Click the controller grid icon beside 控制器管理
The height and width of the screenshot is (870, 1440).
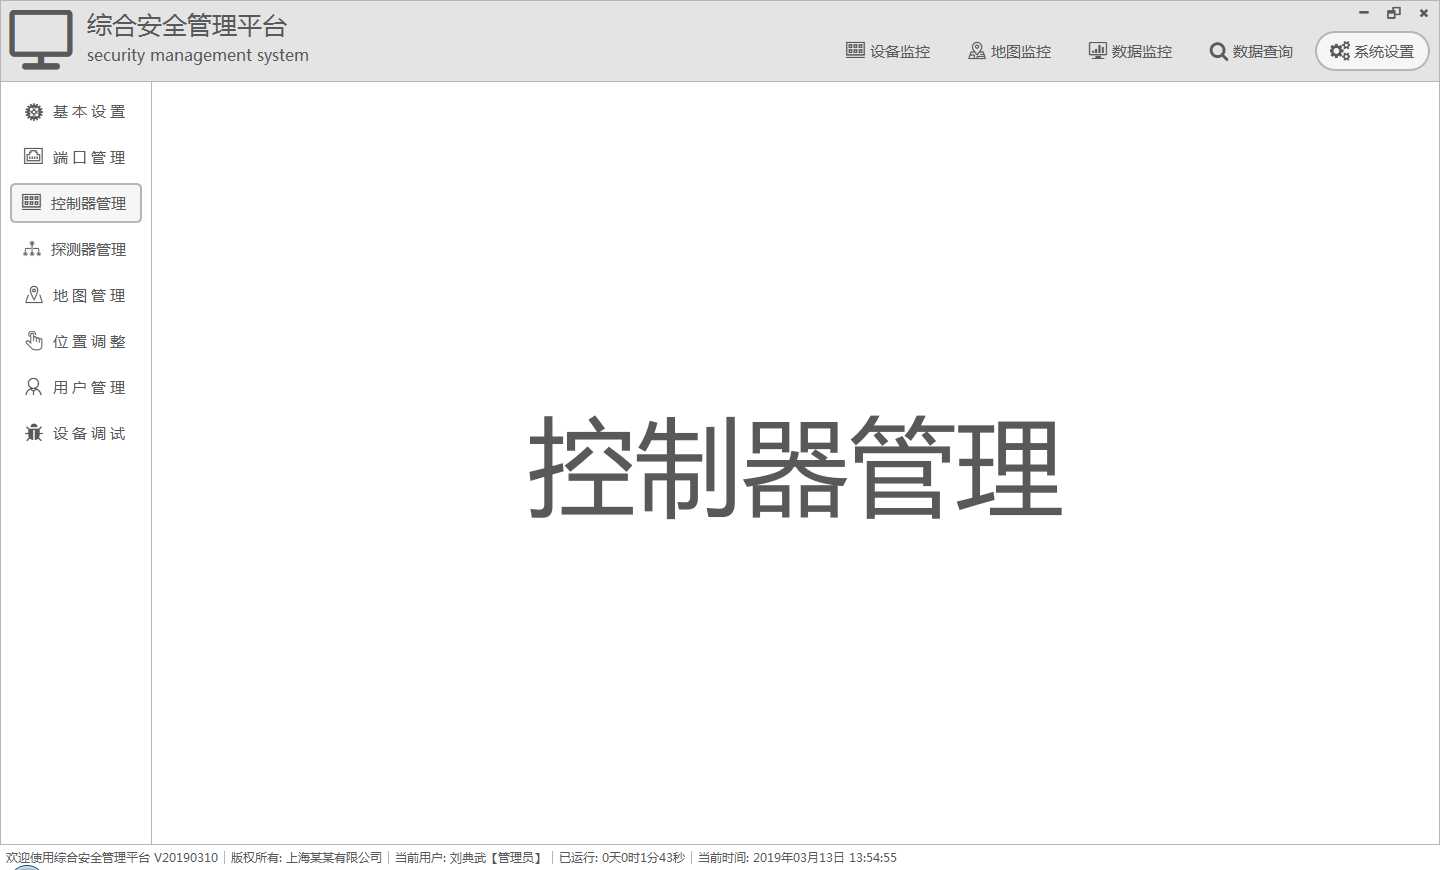(32, 202)
